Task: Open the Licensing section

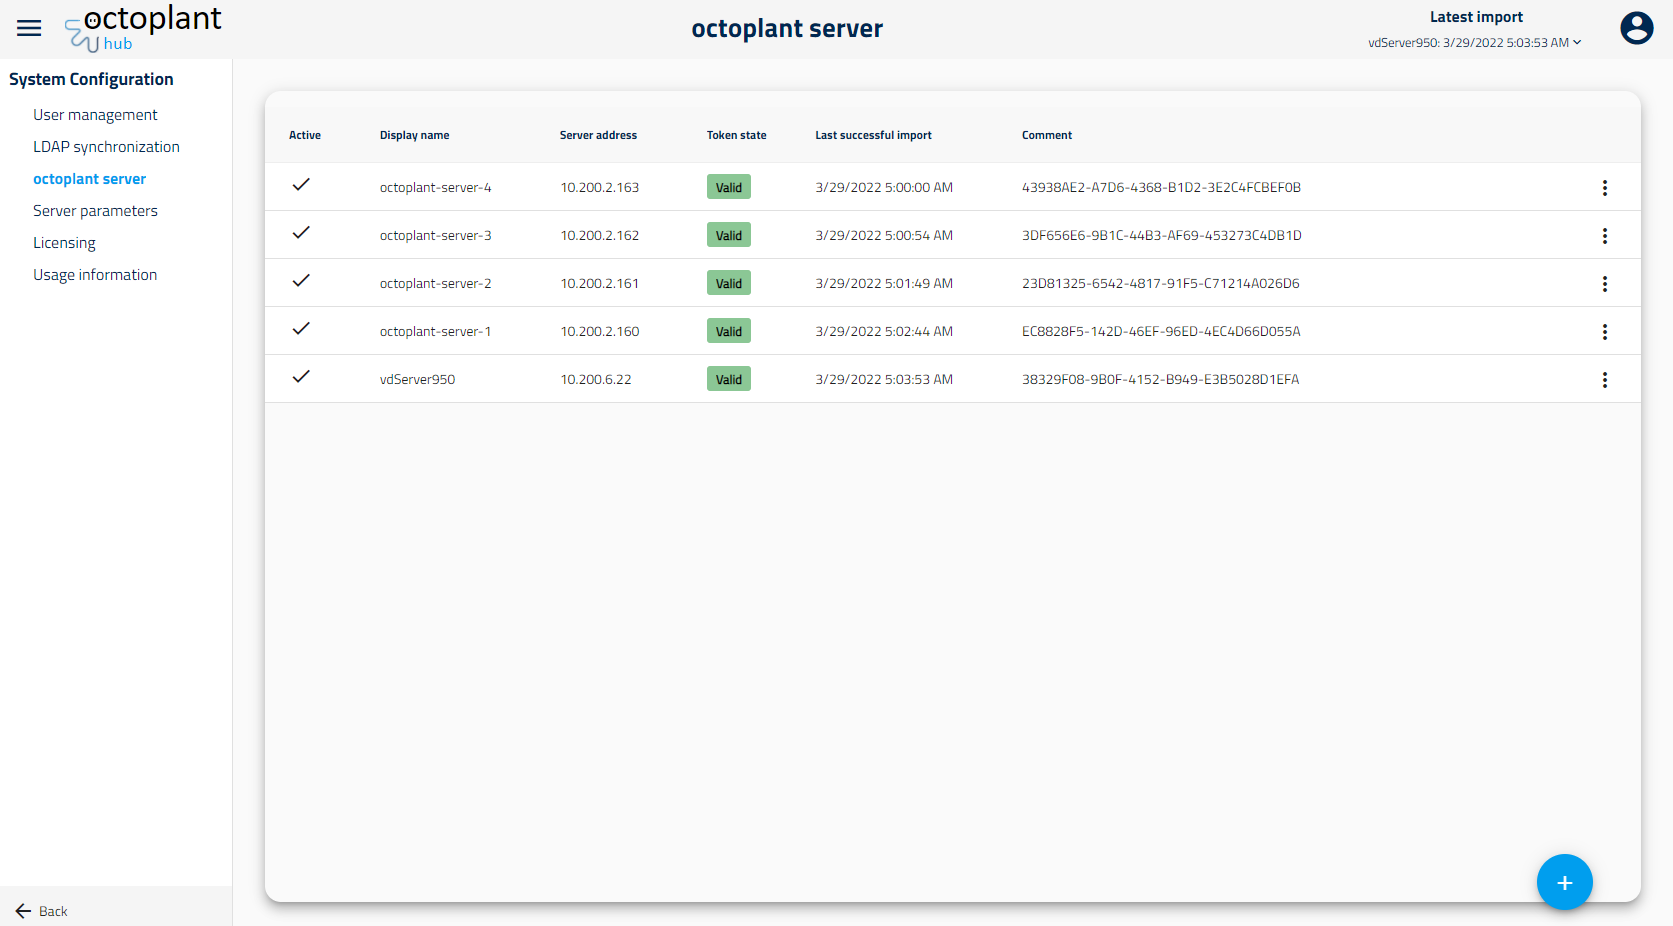Action: (64, 242)
